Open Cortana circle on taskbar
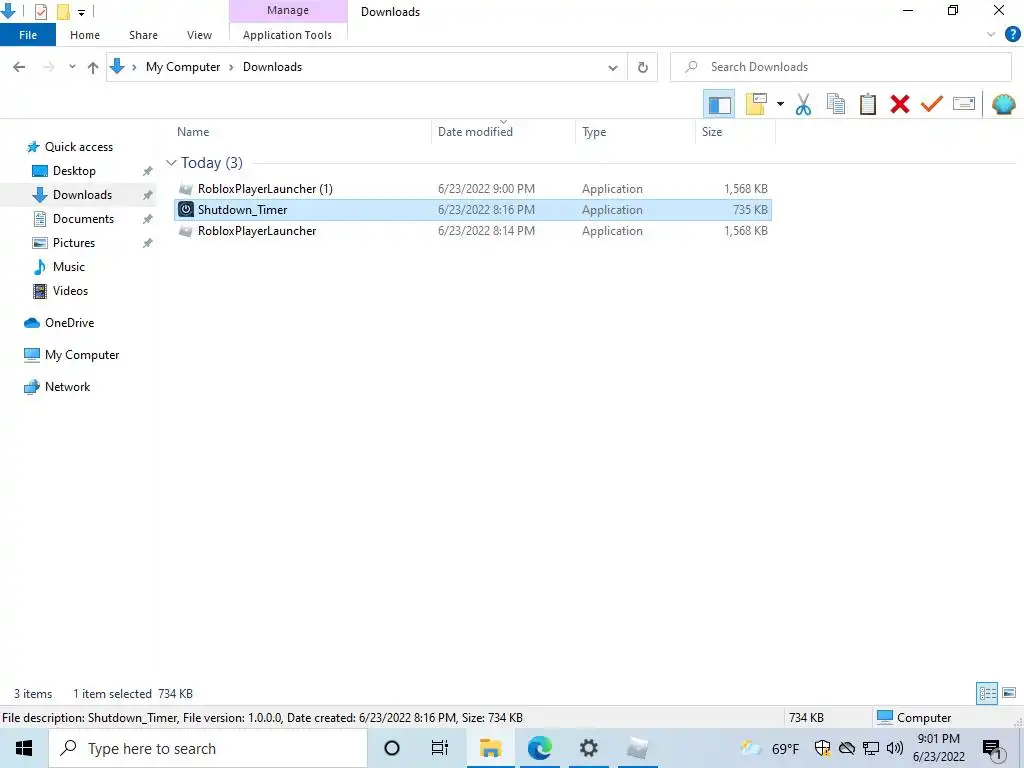 pos(392,748)
